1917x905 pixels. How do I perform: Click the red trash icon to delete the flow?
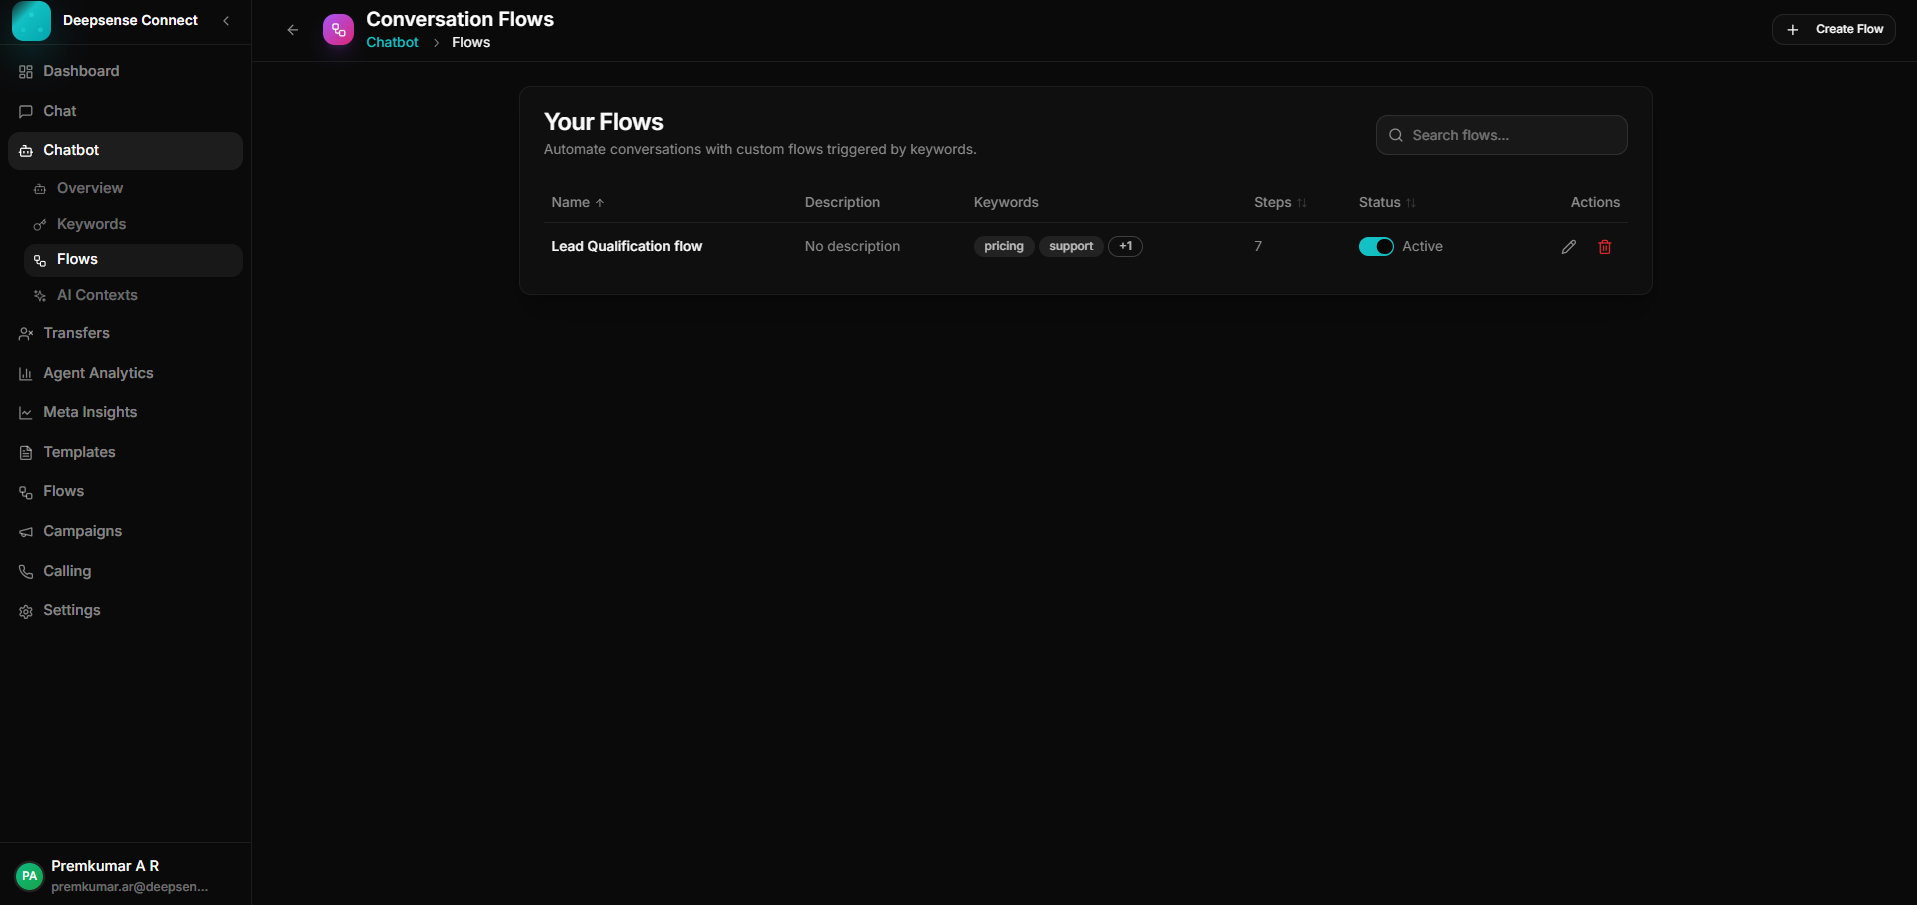point(1605,246)
